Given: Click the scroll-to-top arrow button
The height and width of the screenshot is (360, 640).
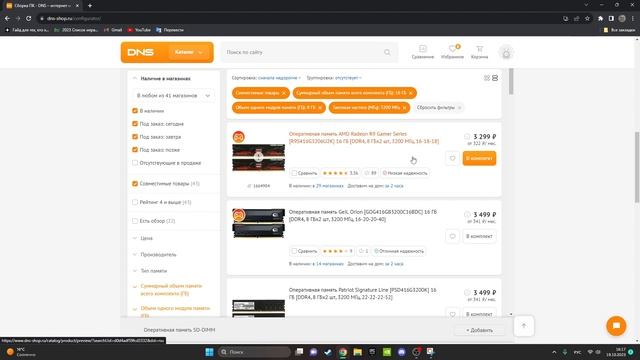Looking at the screenshot, I should (x=524, y=326).
